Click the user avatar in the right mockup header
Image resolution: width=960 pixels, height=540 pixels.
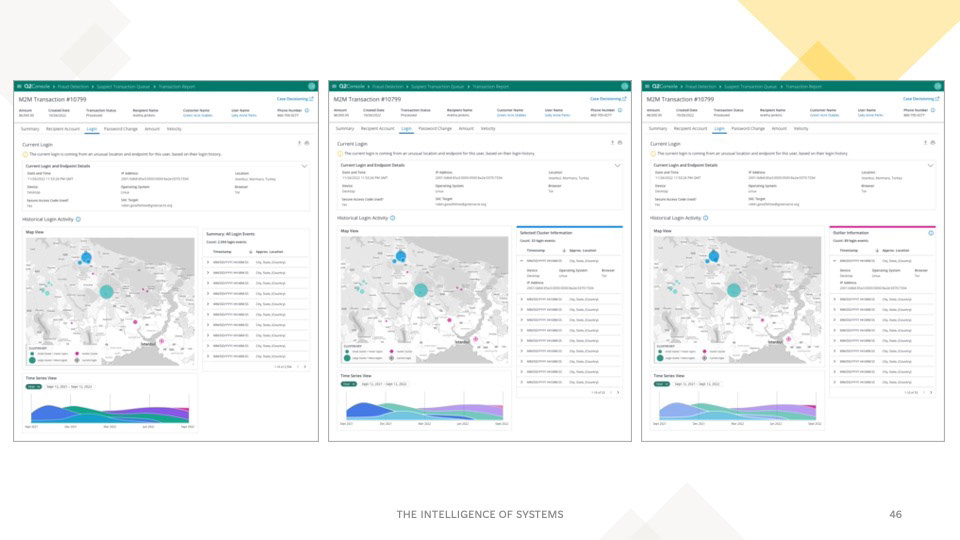coord(937,86)
